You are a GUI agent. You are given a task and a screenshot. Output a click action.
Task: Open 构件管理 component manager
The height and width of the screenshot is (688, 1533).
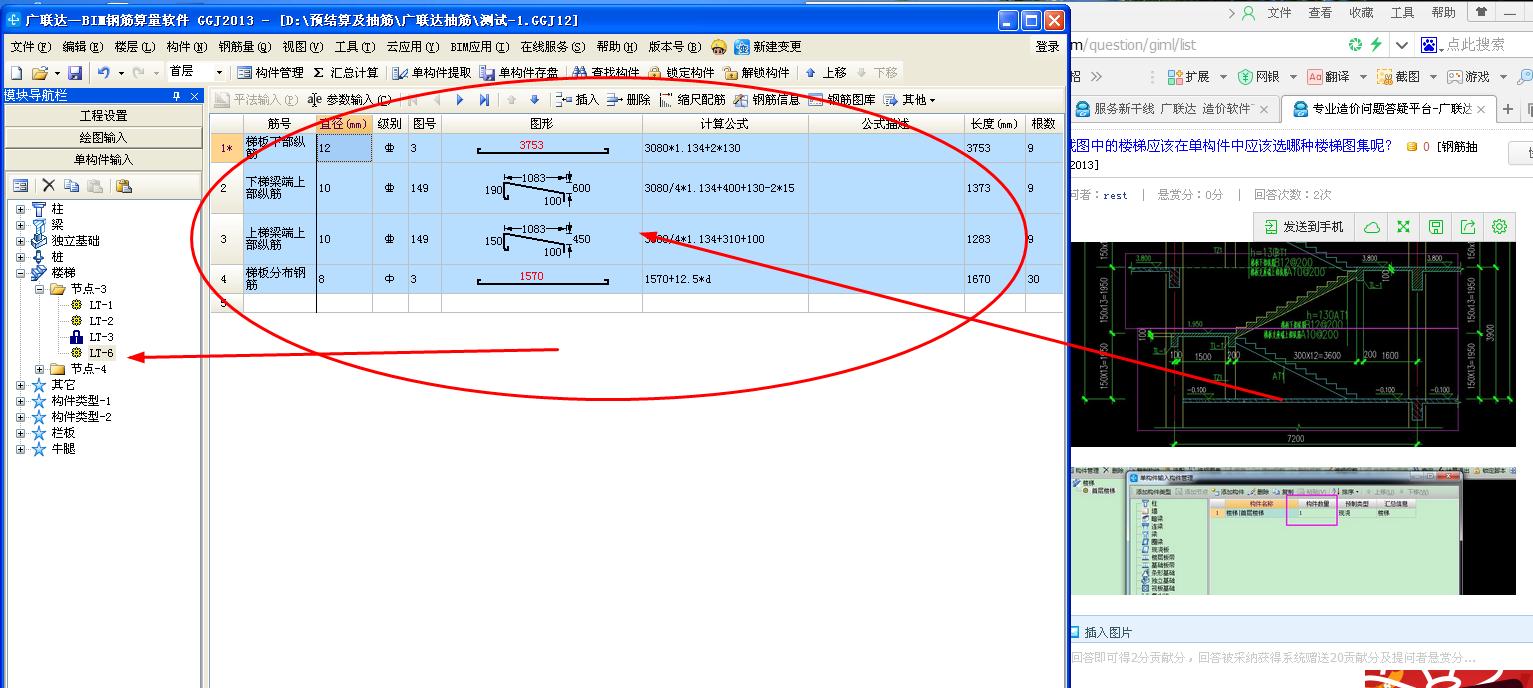(x=270, y=73)
